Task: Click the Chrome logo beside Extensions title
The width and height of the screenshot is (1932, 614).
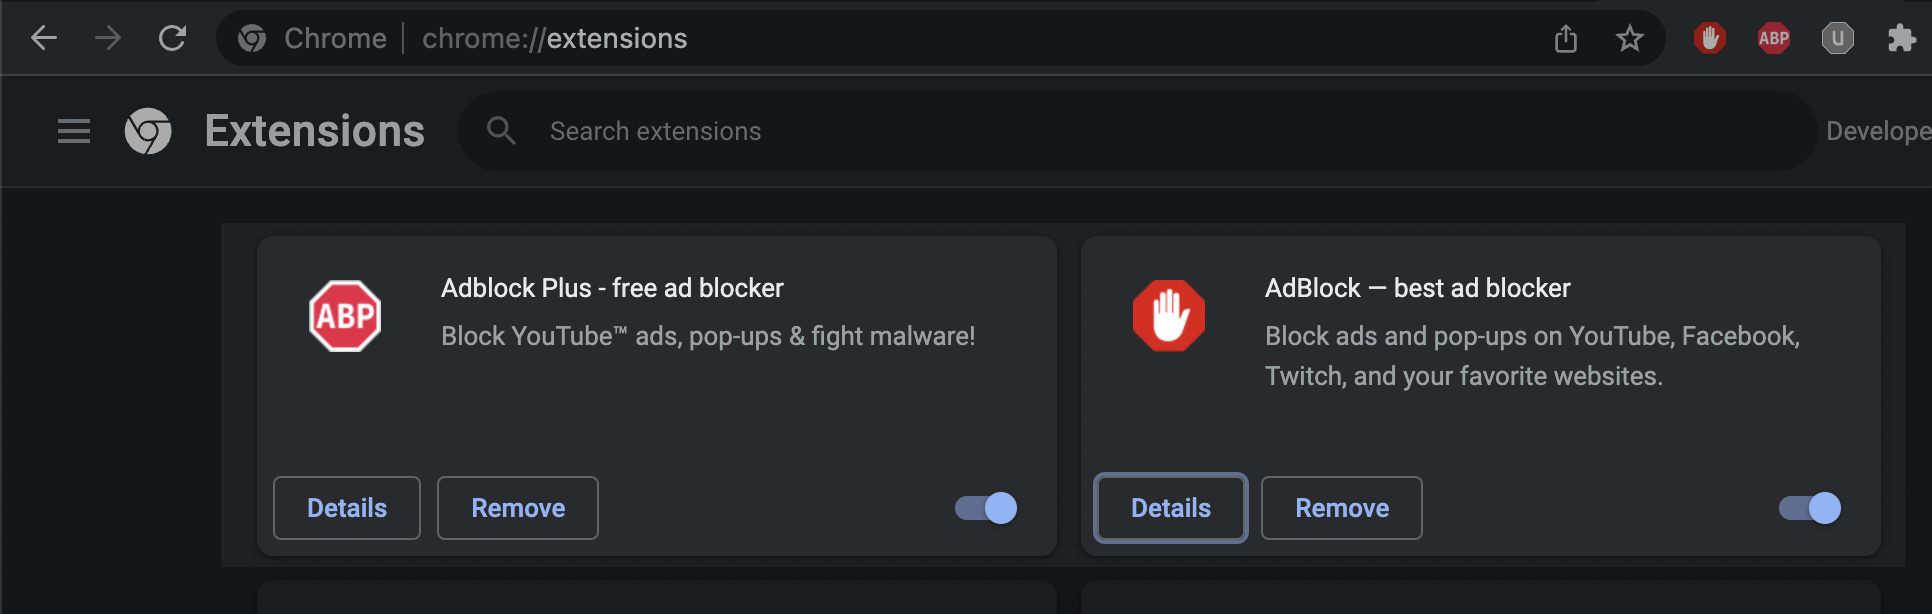Action: pyautogui.click(x=148, y=131)
